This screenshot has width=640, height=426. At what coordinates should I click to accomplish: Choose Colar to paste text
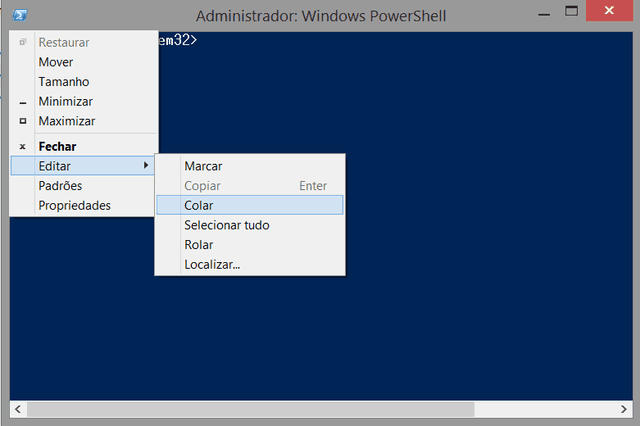250,205
